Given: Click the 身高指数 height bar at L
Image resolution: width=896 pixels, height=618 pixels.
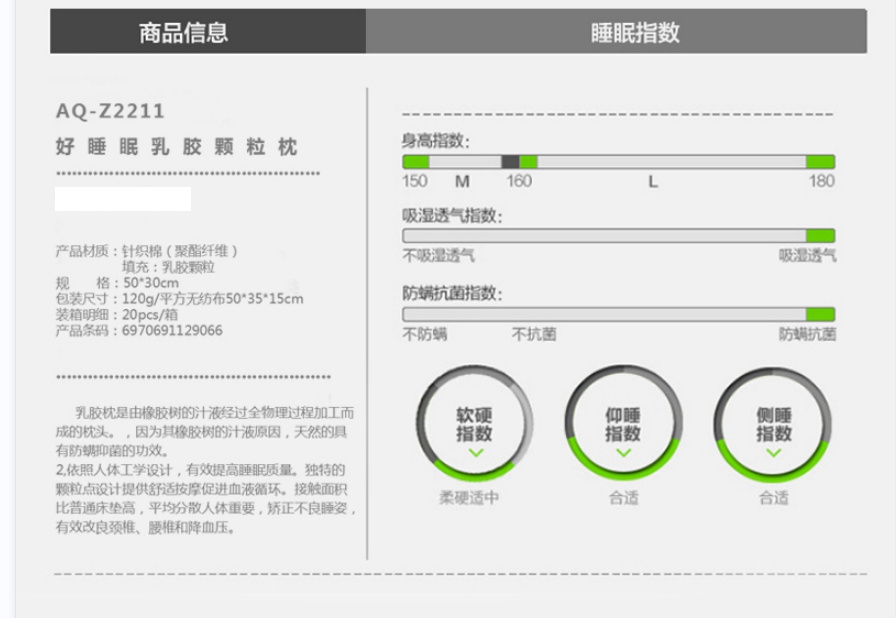Looking at the screenshot, I should [x=653, y=162].
